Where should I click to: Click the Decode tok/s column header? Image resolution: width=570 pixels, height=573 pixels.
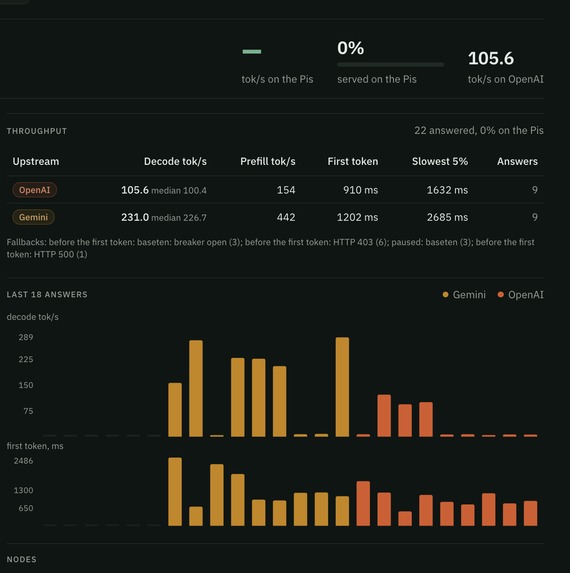[x=175, y=162]
